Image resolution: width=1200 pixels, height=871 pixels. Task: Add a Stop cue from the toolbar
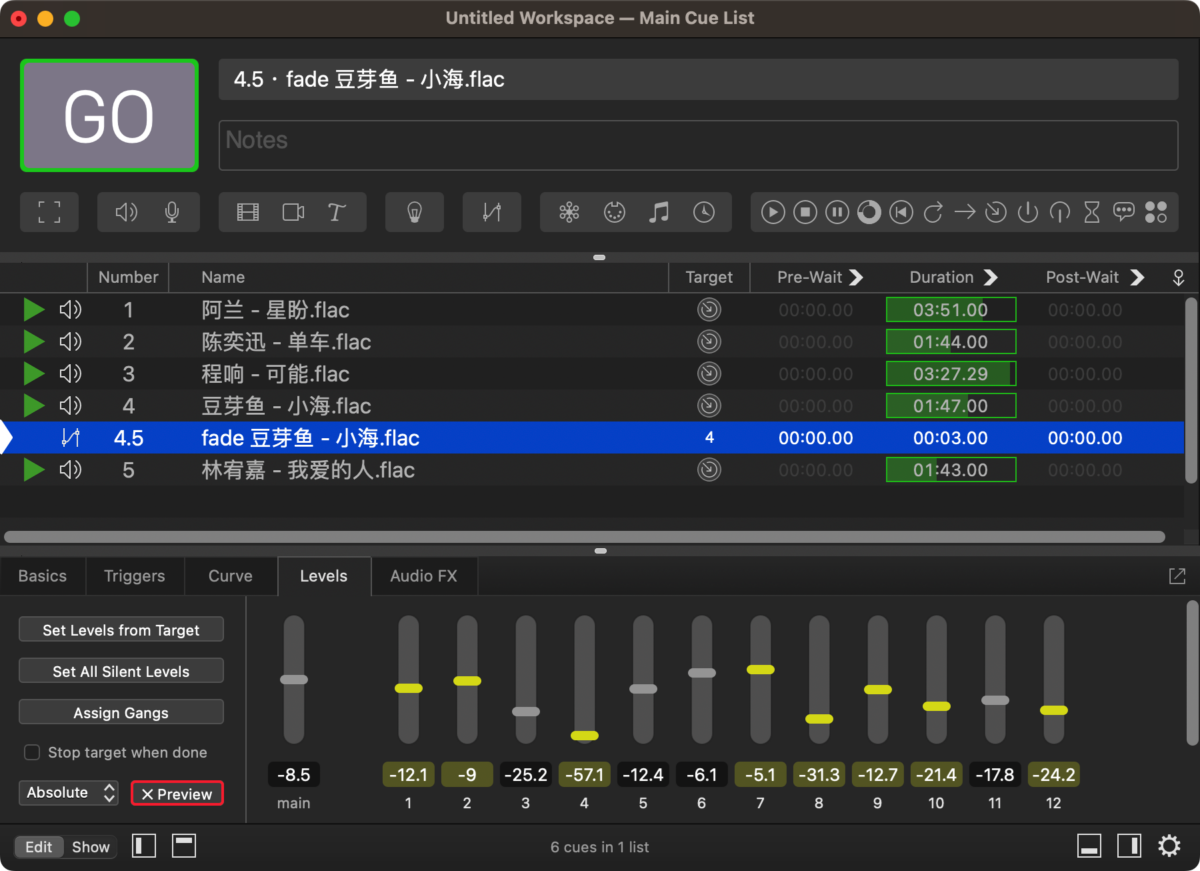coord(805,212)
